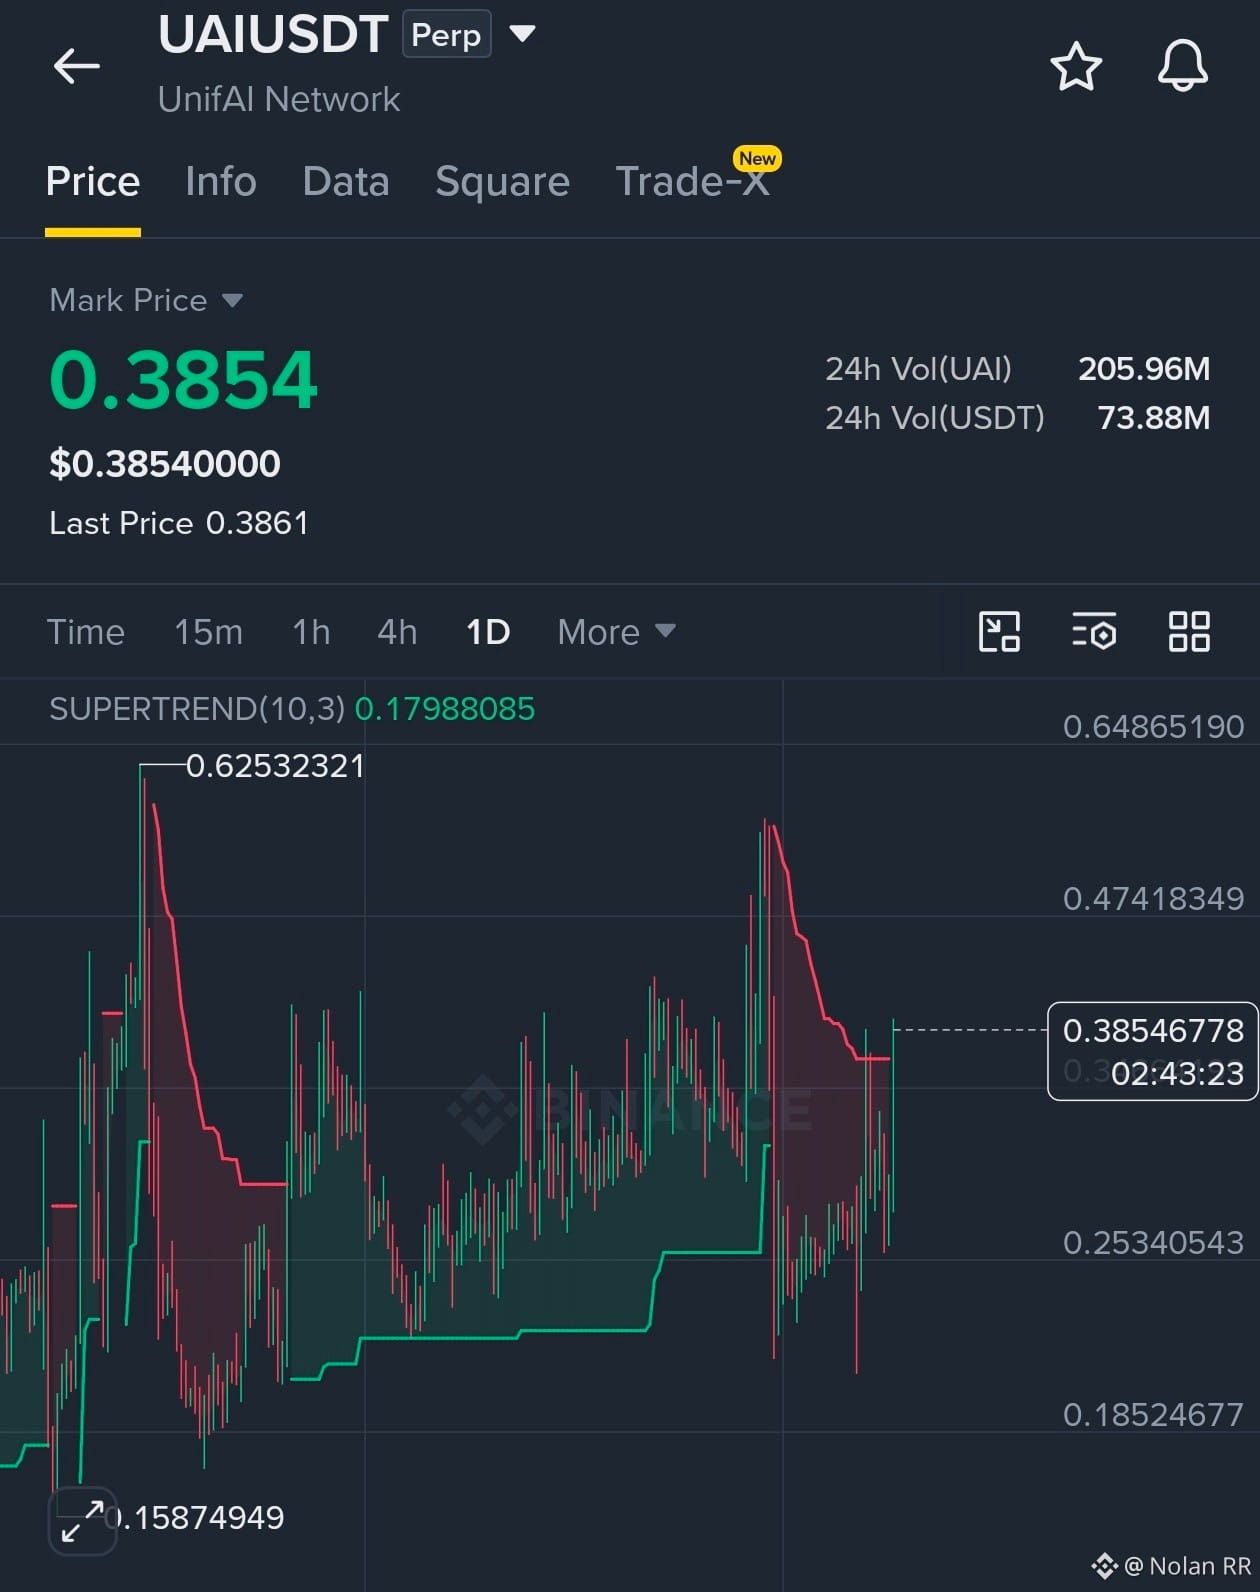1260x1592 pixels.
Task: Go back using the left arrow
Action: tap(77, 67)
